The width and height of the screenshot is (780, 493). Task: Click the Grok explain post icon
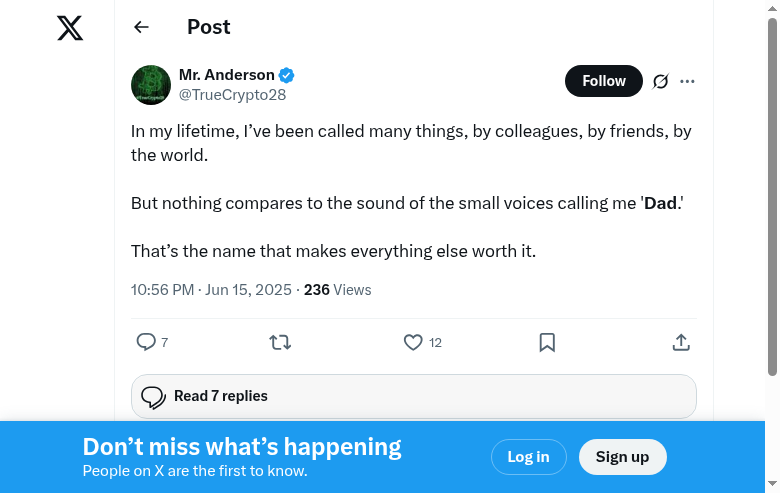[x=660, y=82]
